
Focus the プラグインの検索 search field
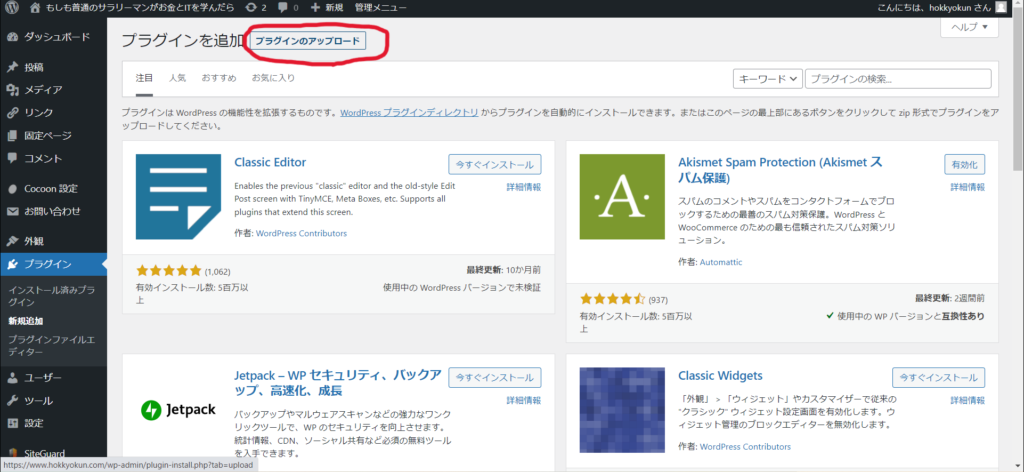898,78
